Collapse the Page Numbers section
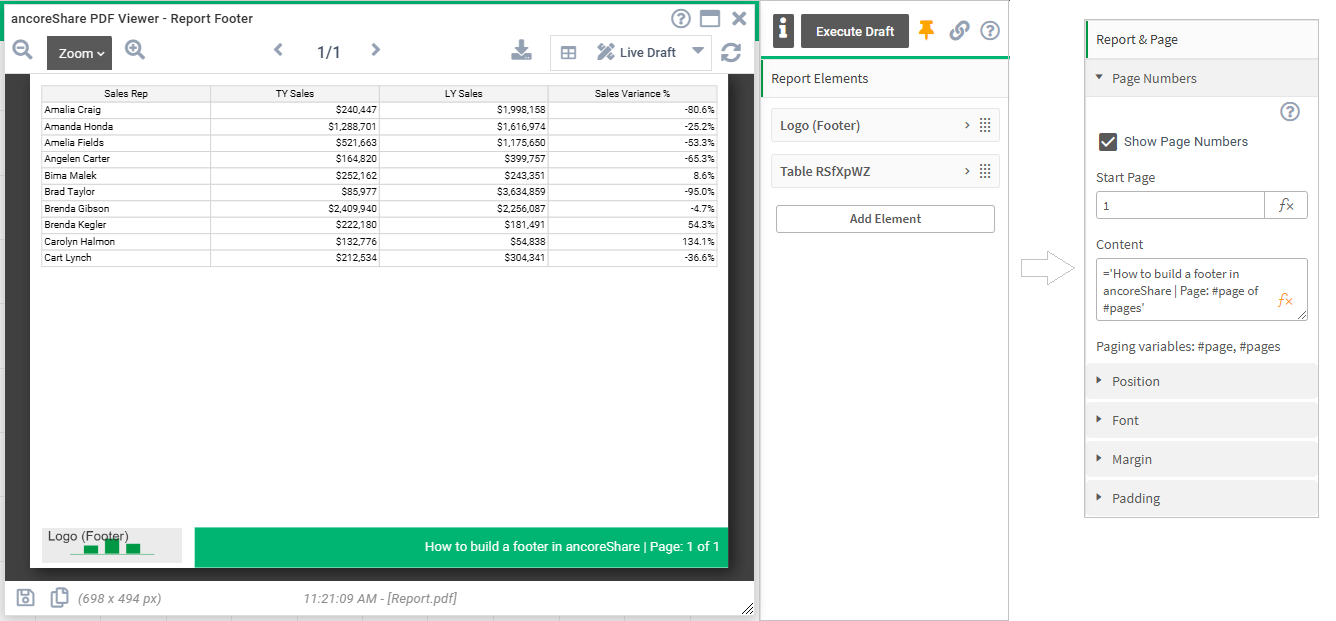The height and width of the screenshot is (621, 1336). 1201,79
